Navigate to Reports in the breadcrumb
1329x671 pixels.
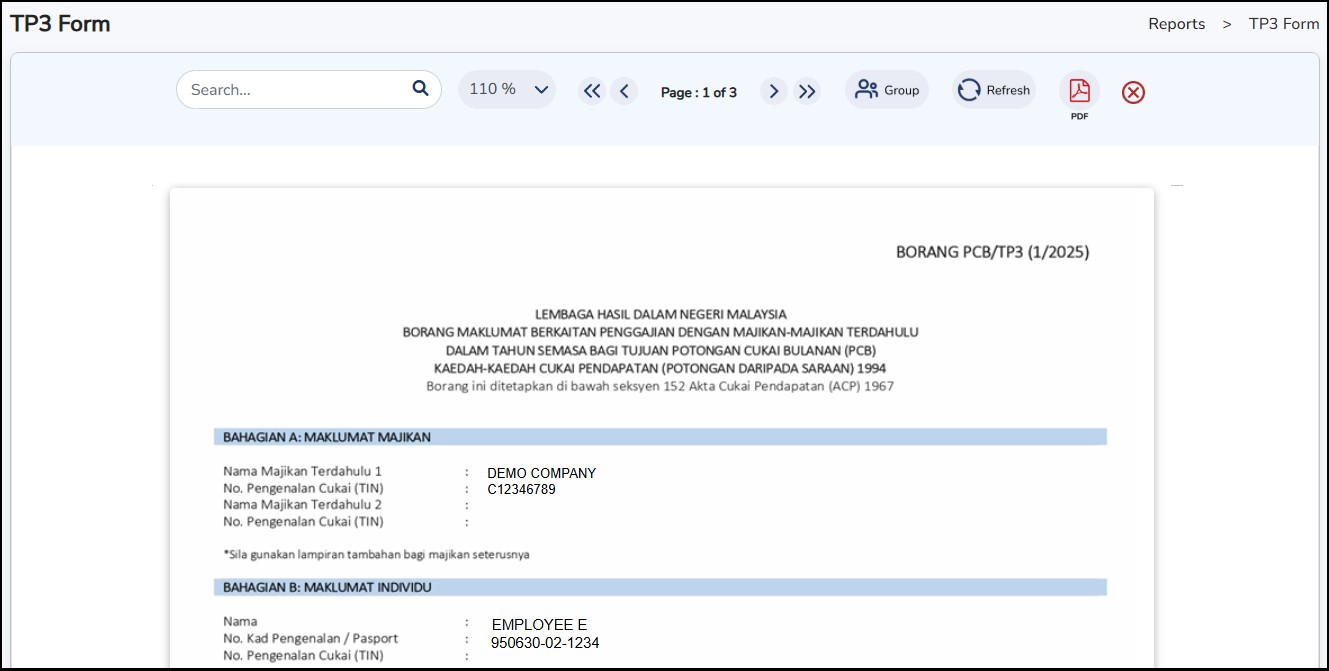click(1176, 24)
